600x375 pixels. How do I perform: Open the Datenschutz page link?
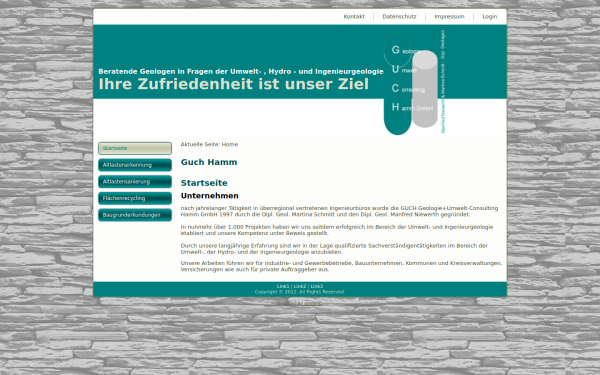[399, 16]
